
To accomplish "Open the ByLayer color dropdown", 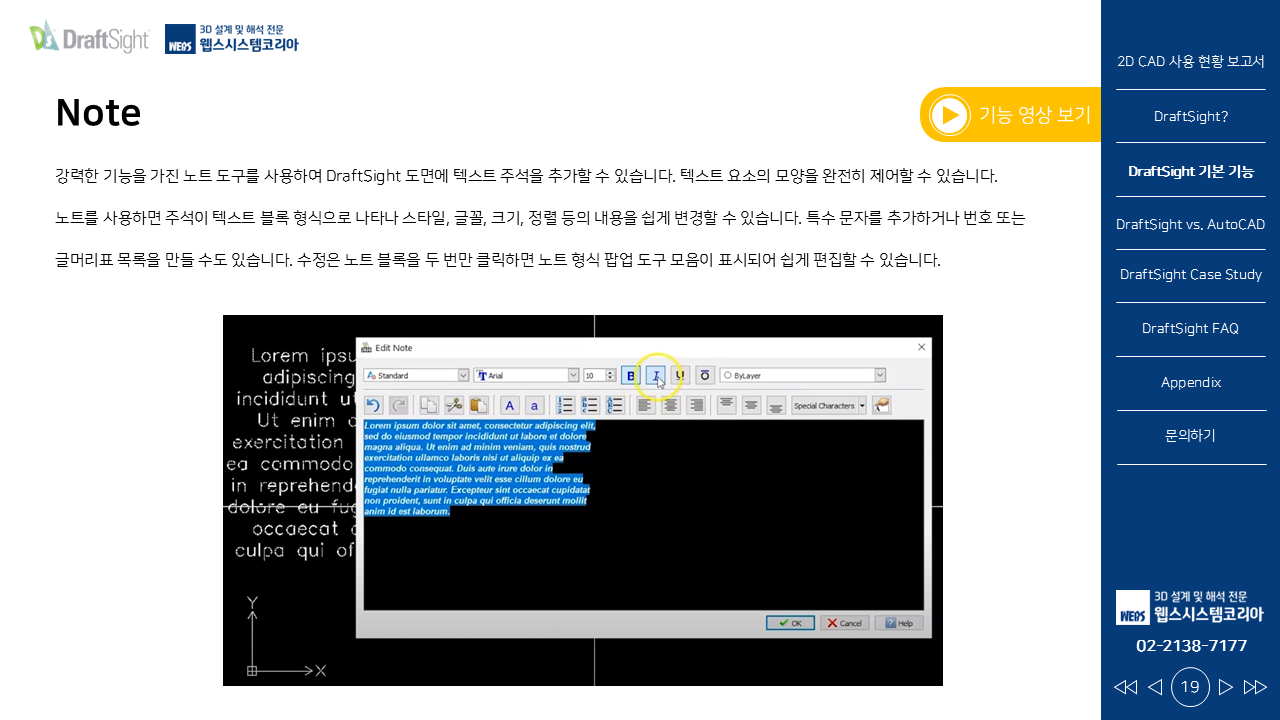I will coord(803,375).
